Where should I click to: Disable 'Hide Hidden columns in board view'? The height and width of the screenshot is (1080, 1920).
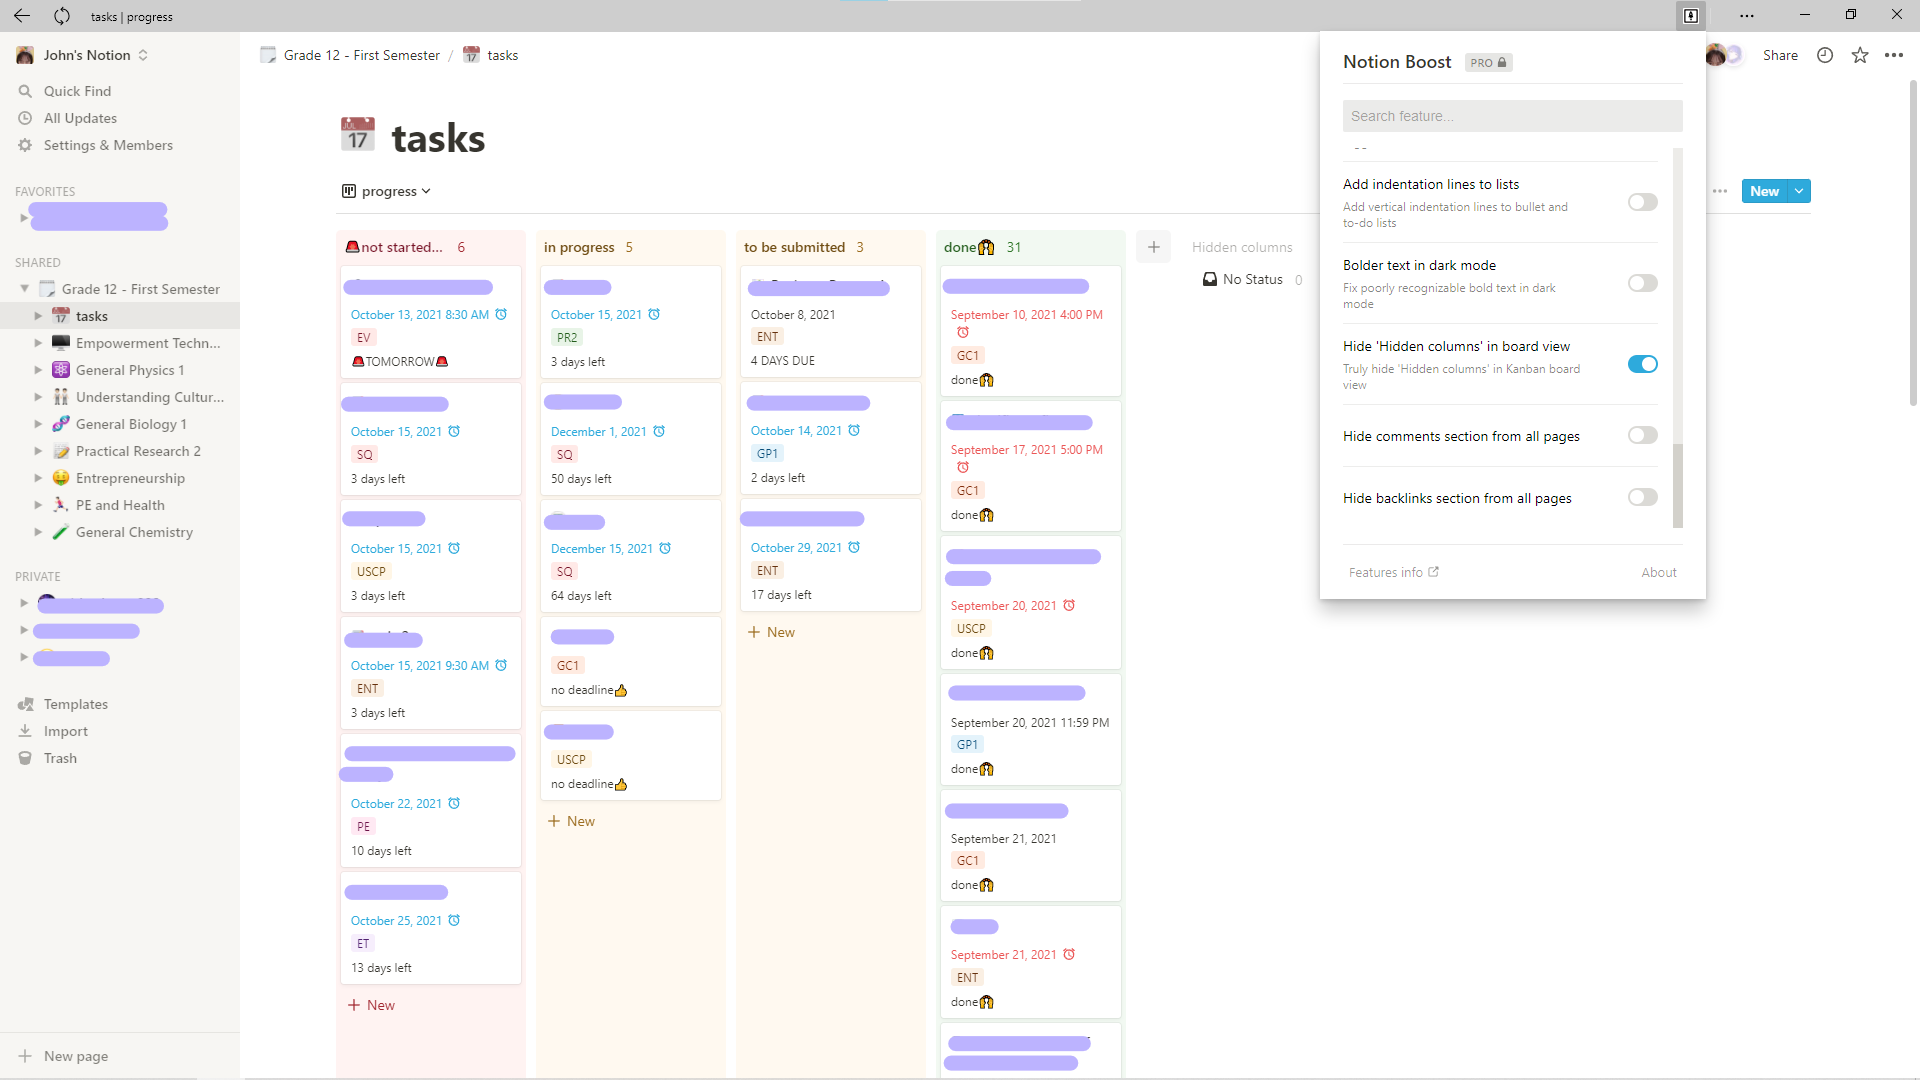[1641, 364]
